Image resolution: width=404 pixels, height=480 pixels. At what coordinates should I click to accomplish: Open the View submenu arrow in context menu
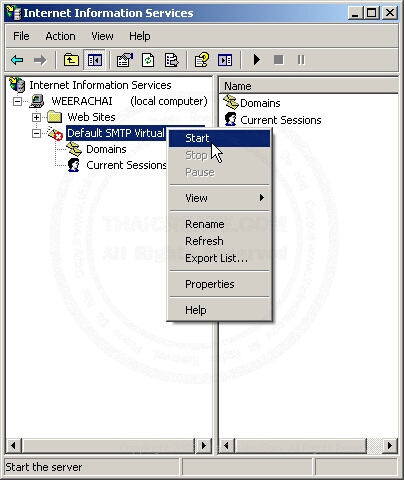click(x=262, y=198)
